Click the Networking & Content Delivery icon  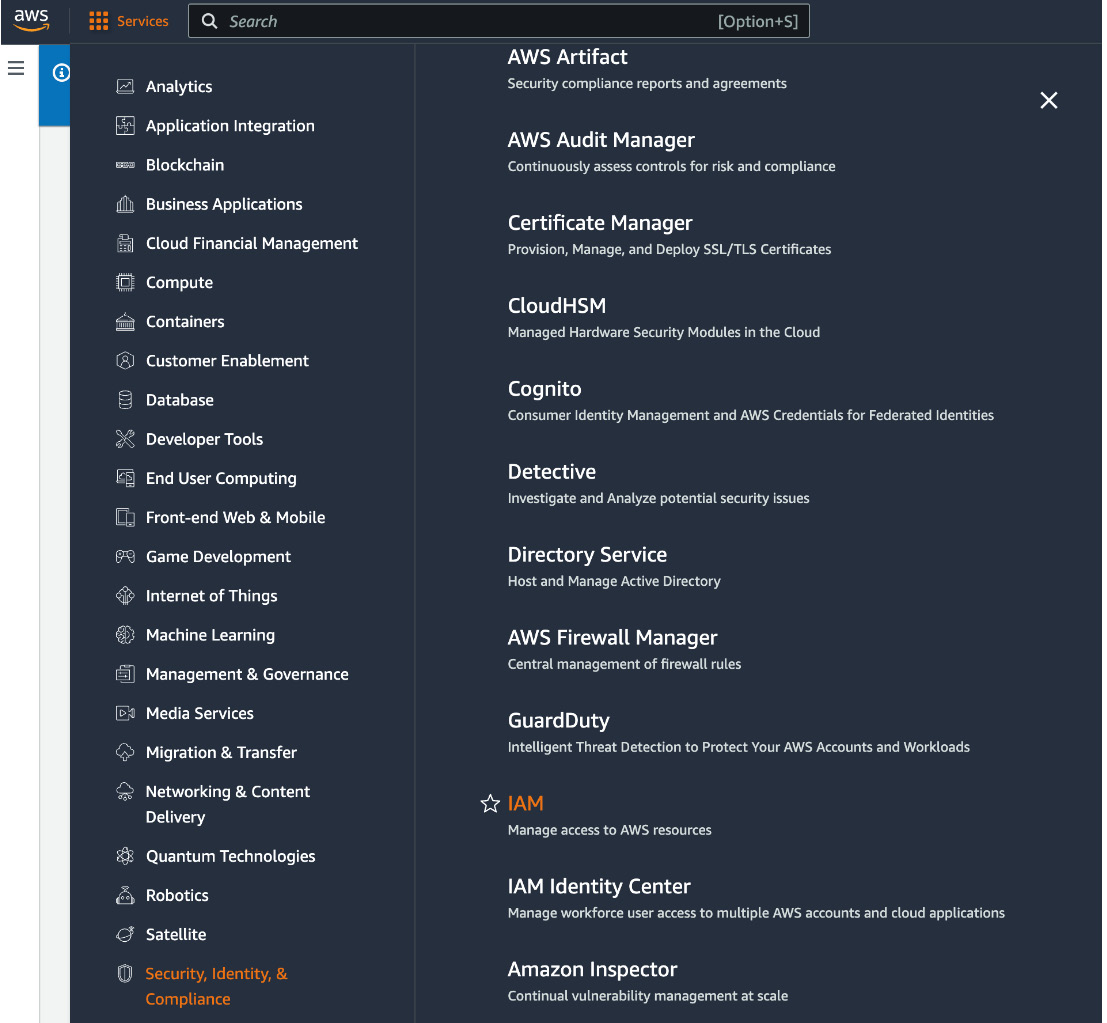click(125, 791)
